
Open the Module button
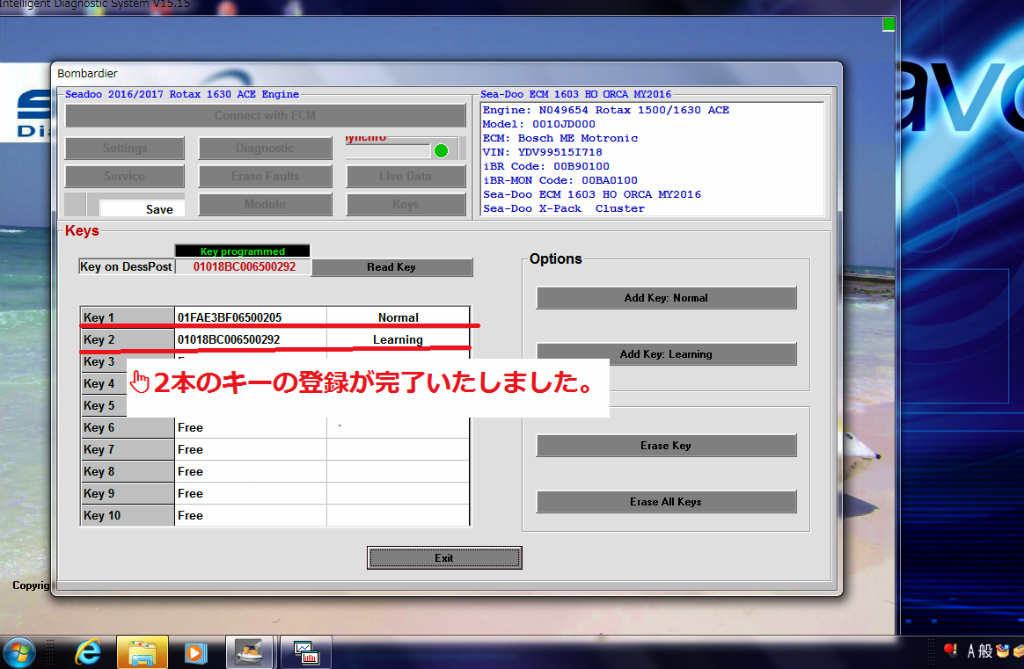[x=265, y=204]
